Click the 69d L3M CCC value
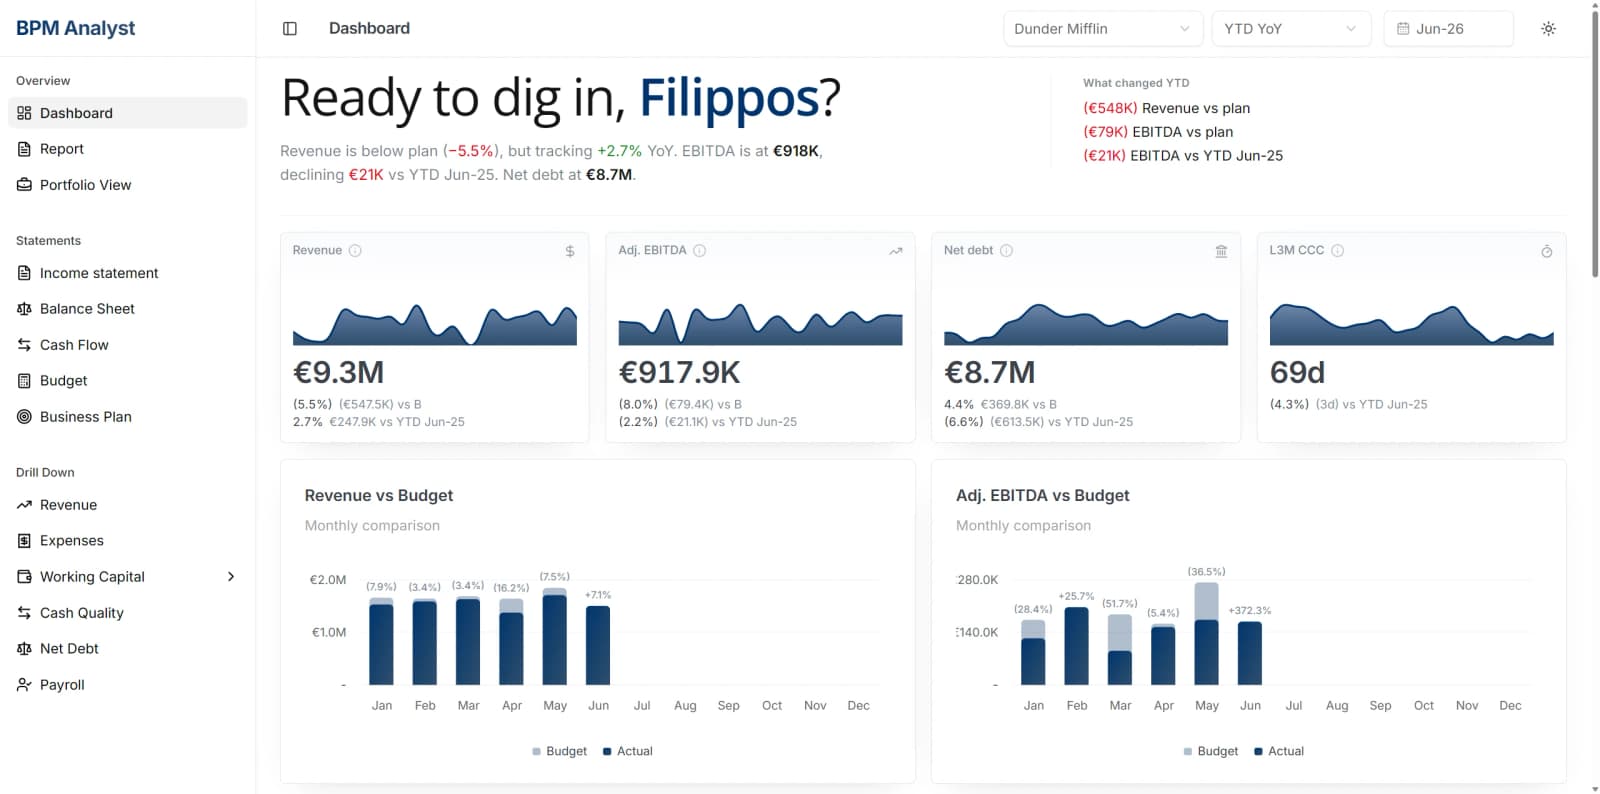 [x=1297, y=373]
